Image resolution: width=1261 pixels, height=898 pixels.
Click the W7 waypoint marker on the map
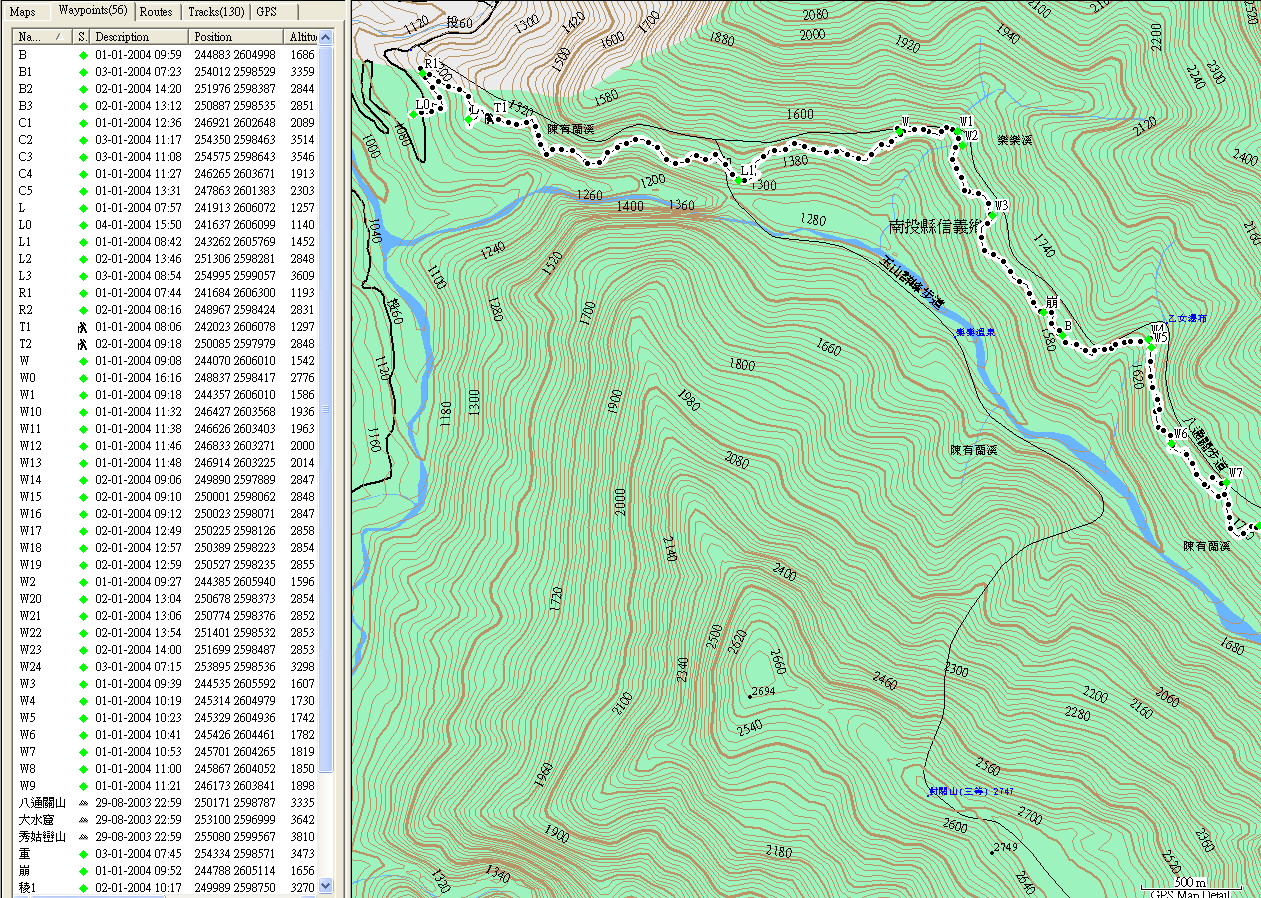[1224, 482]
